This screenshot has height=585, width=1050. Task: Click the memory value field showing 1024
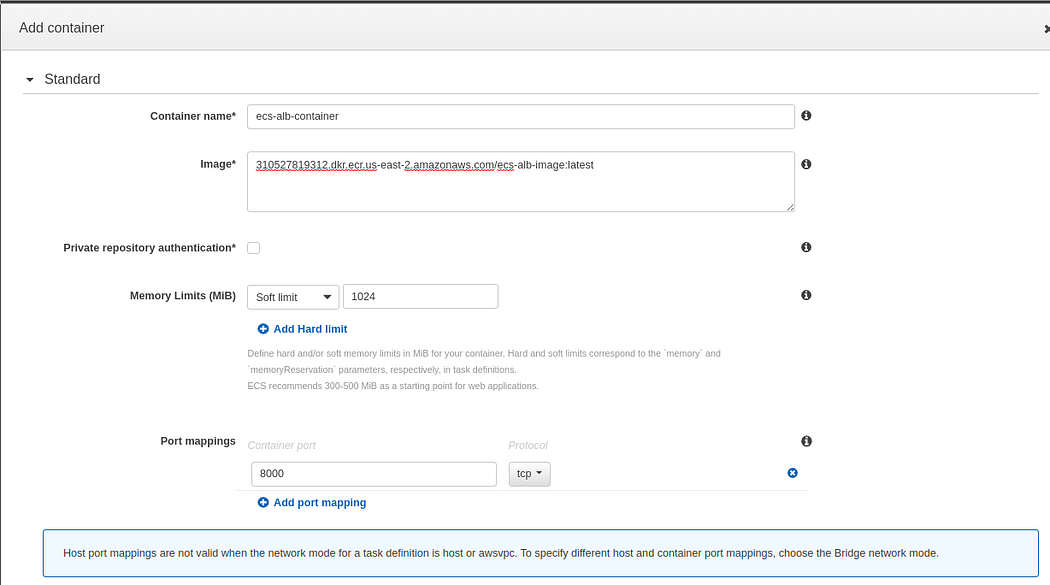pos(421,297)
